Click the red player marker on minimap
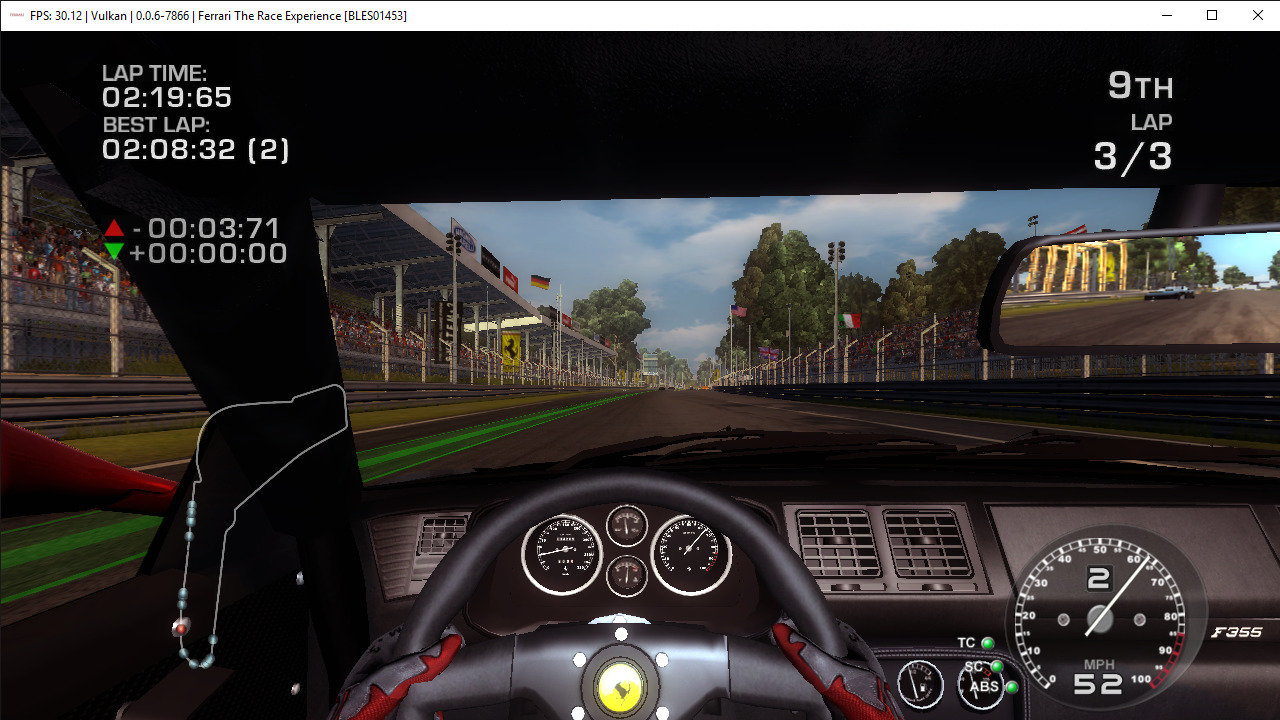The image size is (1280, 720). coord(179,628)
